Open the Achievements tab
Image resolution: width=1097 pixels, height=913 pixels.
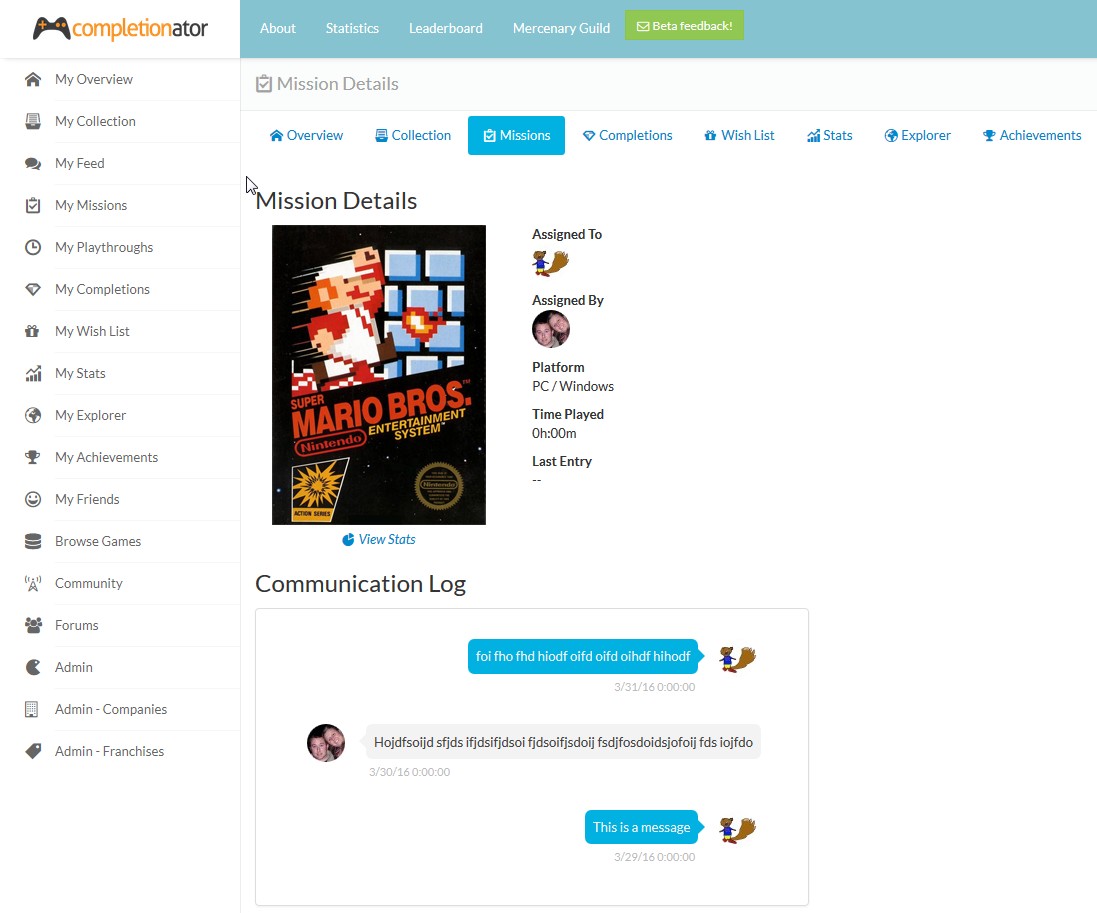pos(1032,135)
